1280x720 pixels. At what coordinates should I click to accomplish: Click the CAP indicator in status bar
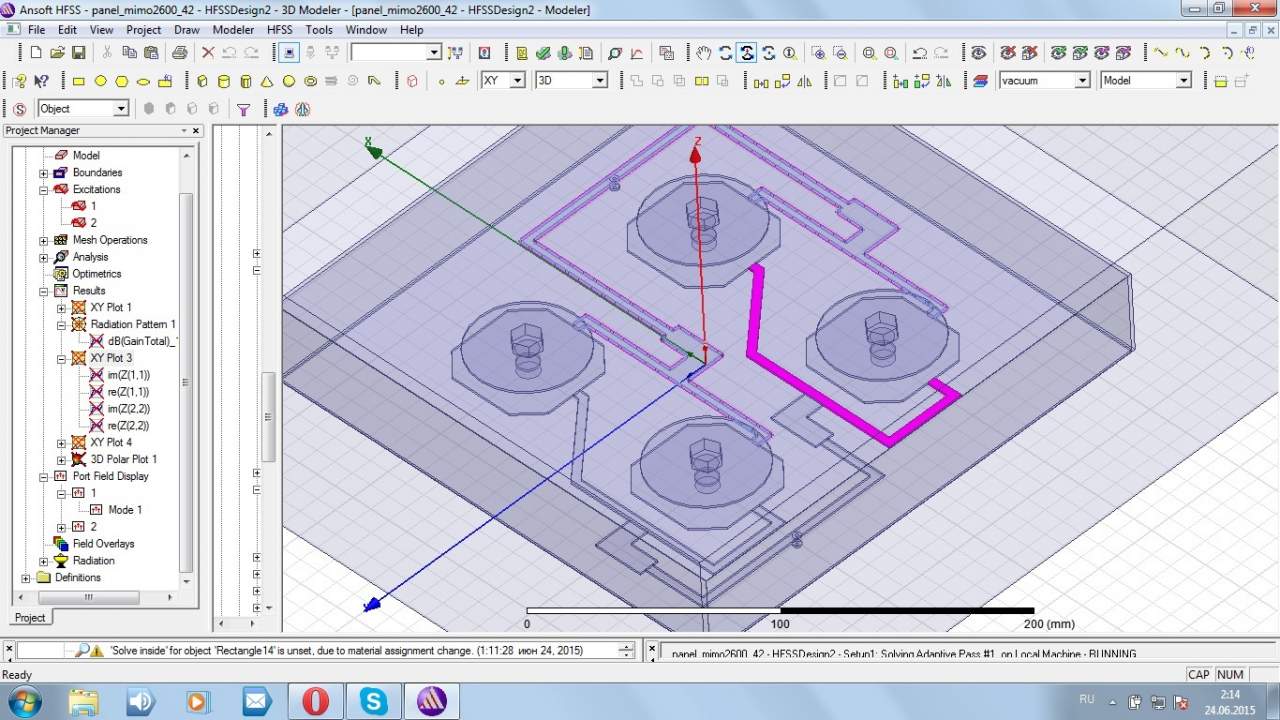tap(1199, 675)
